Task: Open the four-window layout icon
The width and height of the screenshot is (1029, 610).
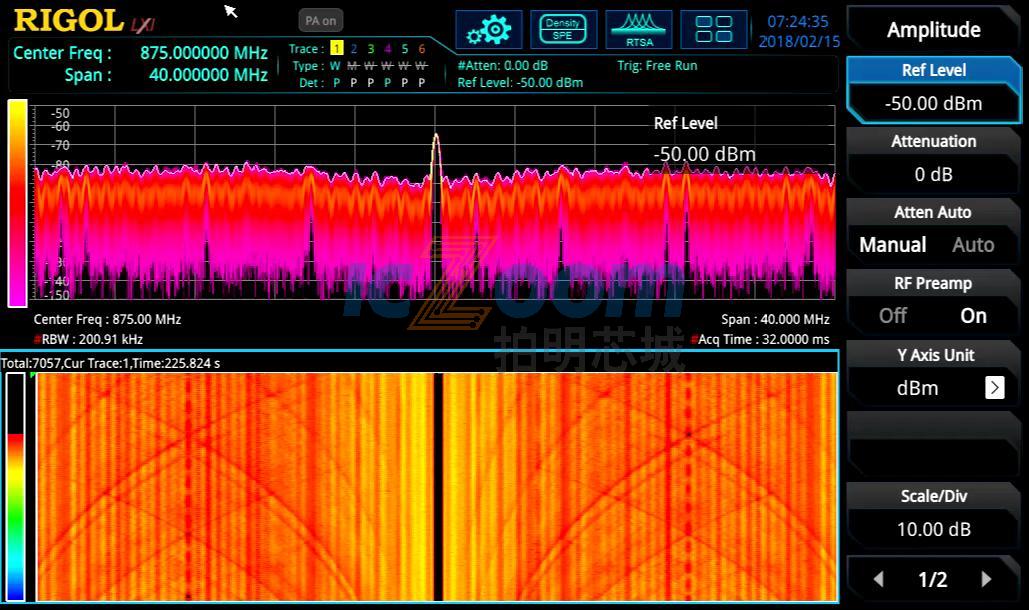Action: [713, 30]
